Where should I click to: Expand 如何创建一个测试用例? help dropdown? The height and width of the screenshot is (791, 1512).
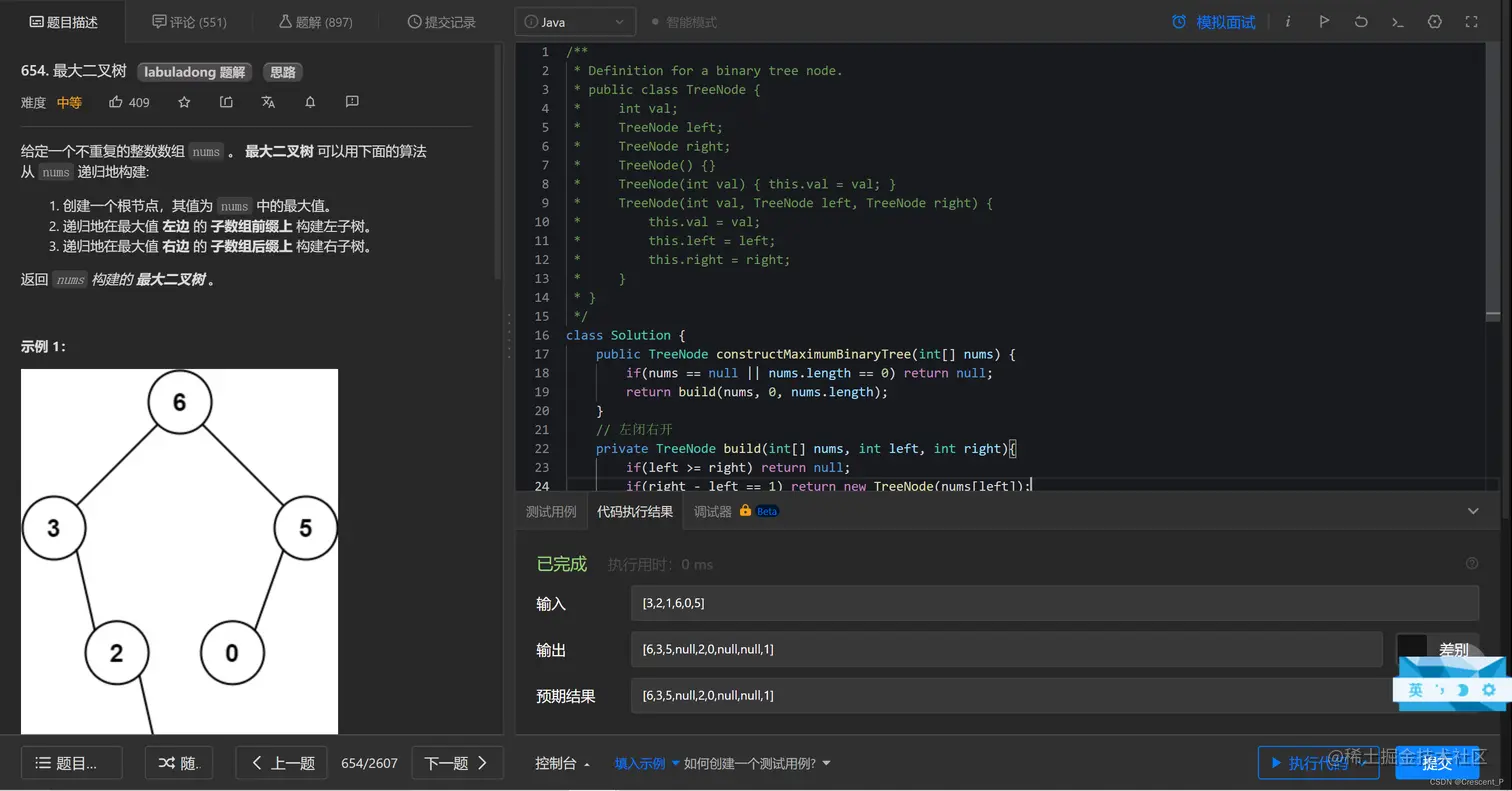coord(757,763)
